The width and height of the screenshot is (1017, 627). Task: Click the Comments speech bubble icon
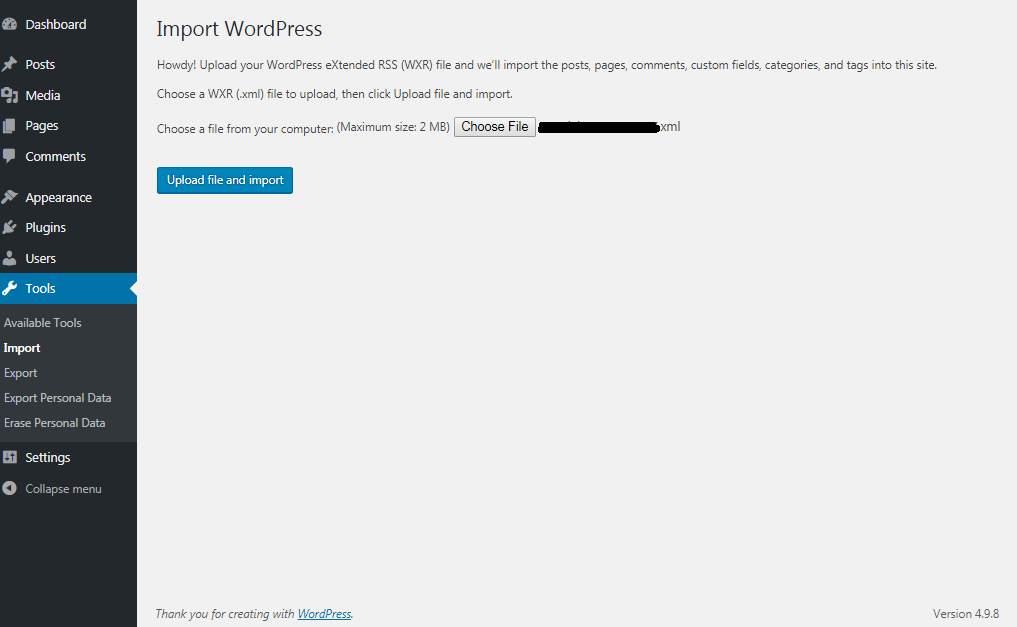coord(9,156)
